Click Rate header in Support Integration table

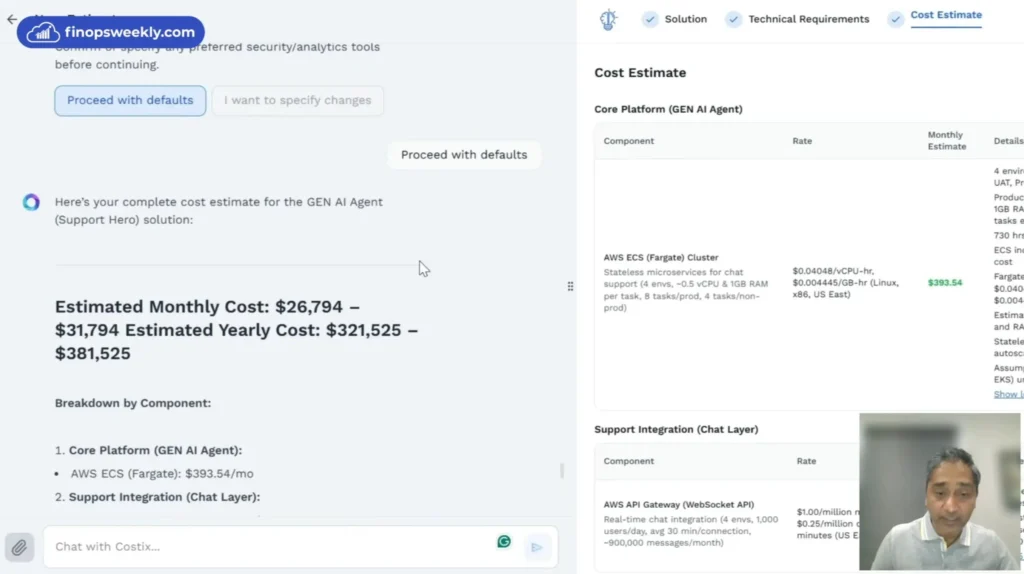(806, 461)
